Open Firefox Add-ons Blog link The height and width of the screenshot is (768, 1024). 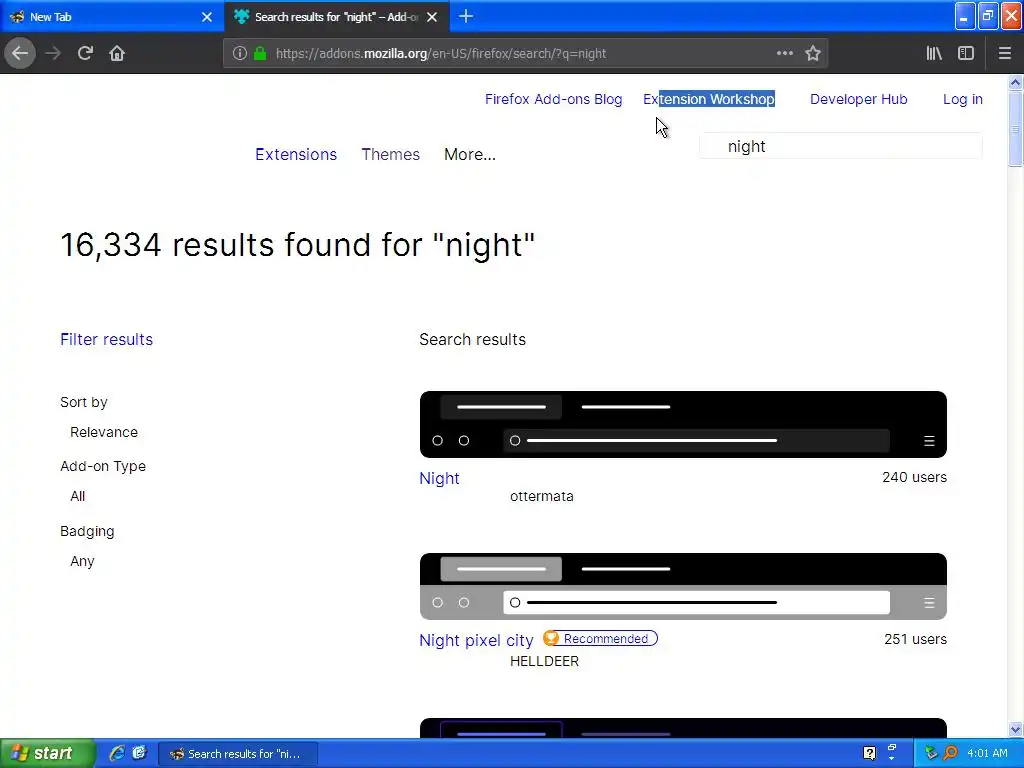tap(553, 99)
